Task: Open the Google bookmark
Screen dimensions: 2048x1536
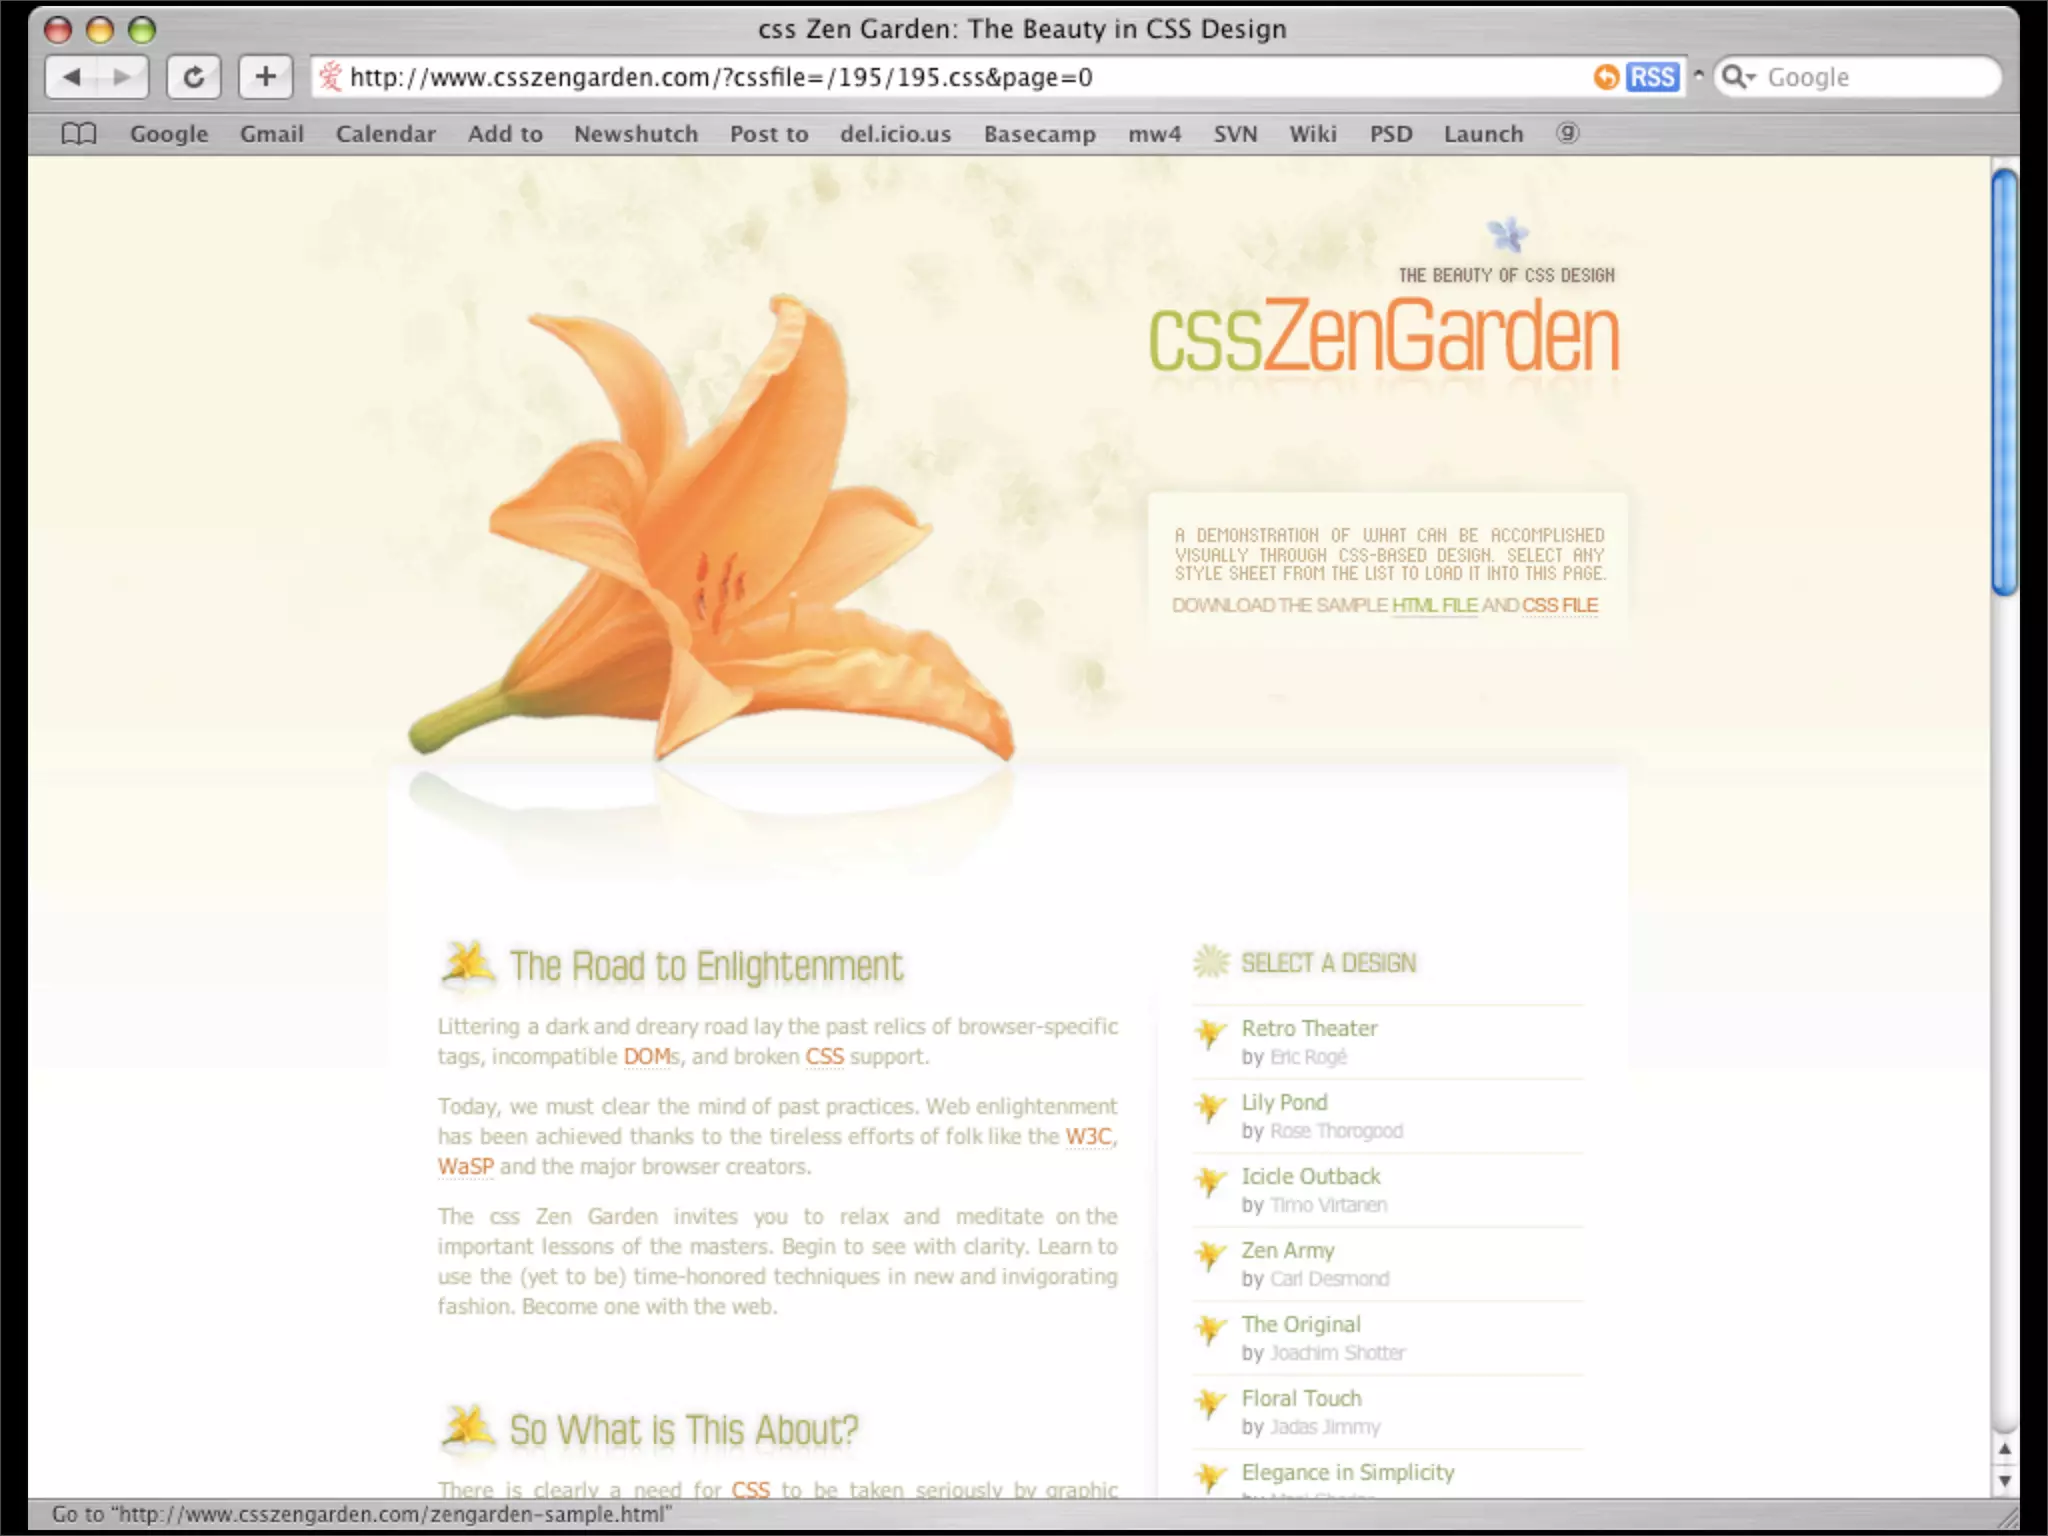Action: pos(169,133)
